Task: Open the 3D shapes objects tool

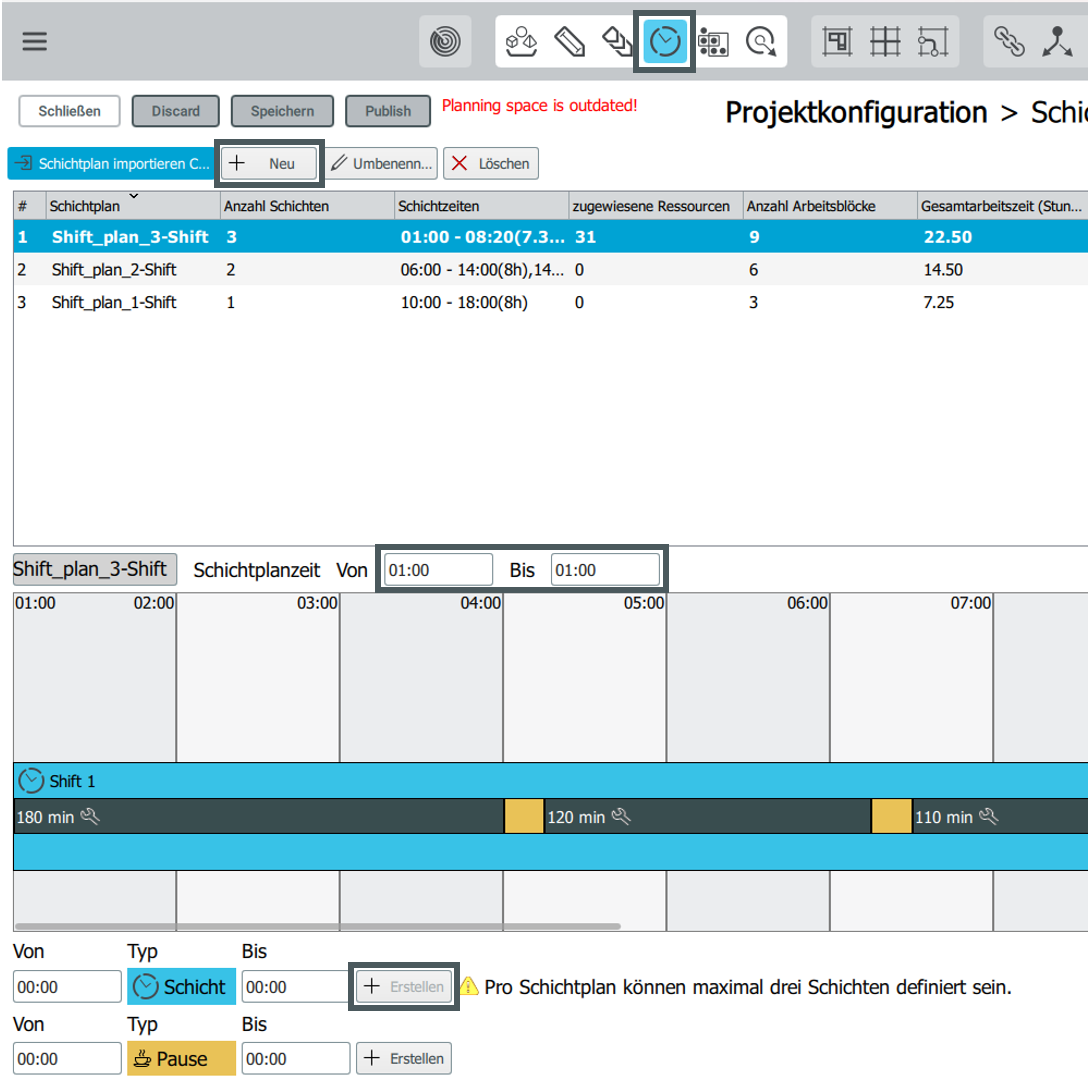Action: click(x=521, y=42)
